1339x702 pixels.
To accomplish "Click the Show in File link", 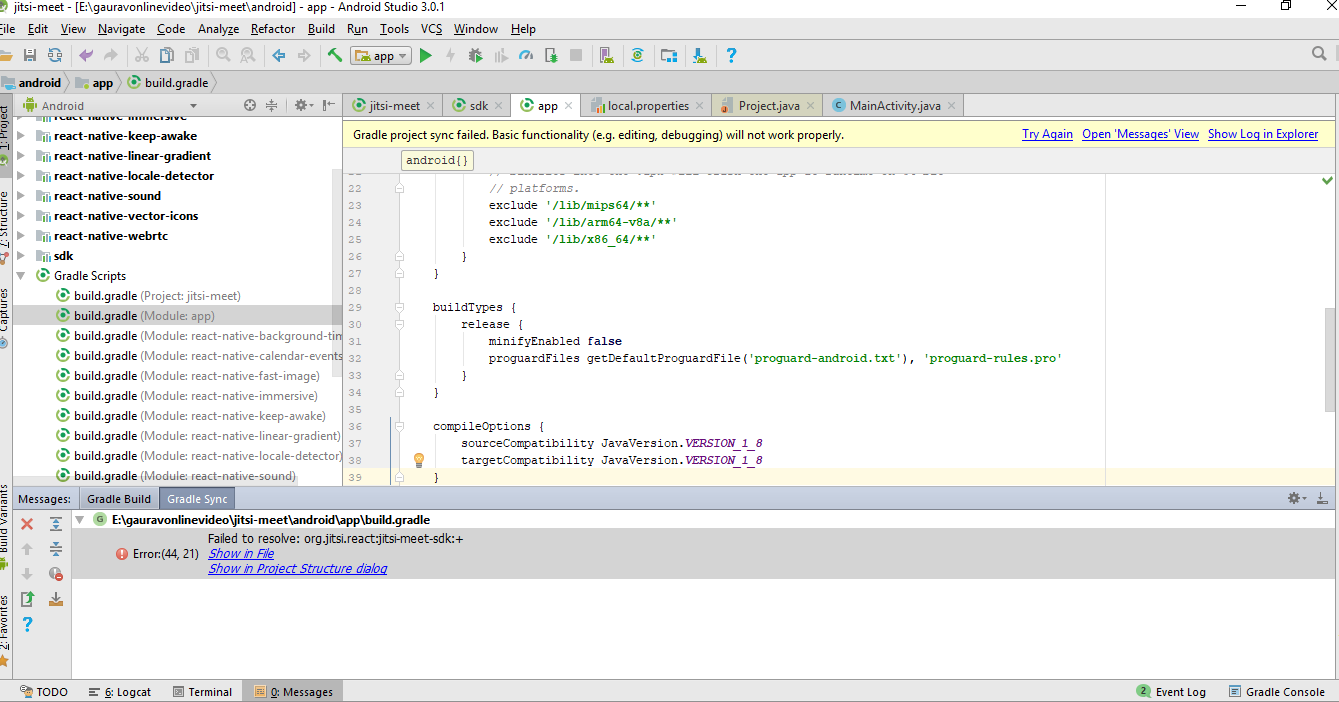I will click(x=240, y=552).
